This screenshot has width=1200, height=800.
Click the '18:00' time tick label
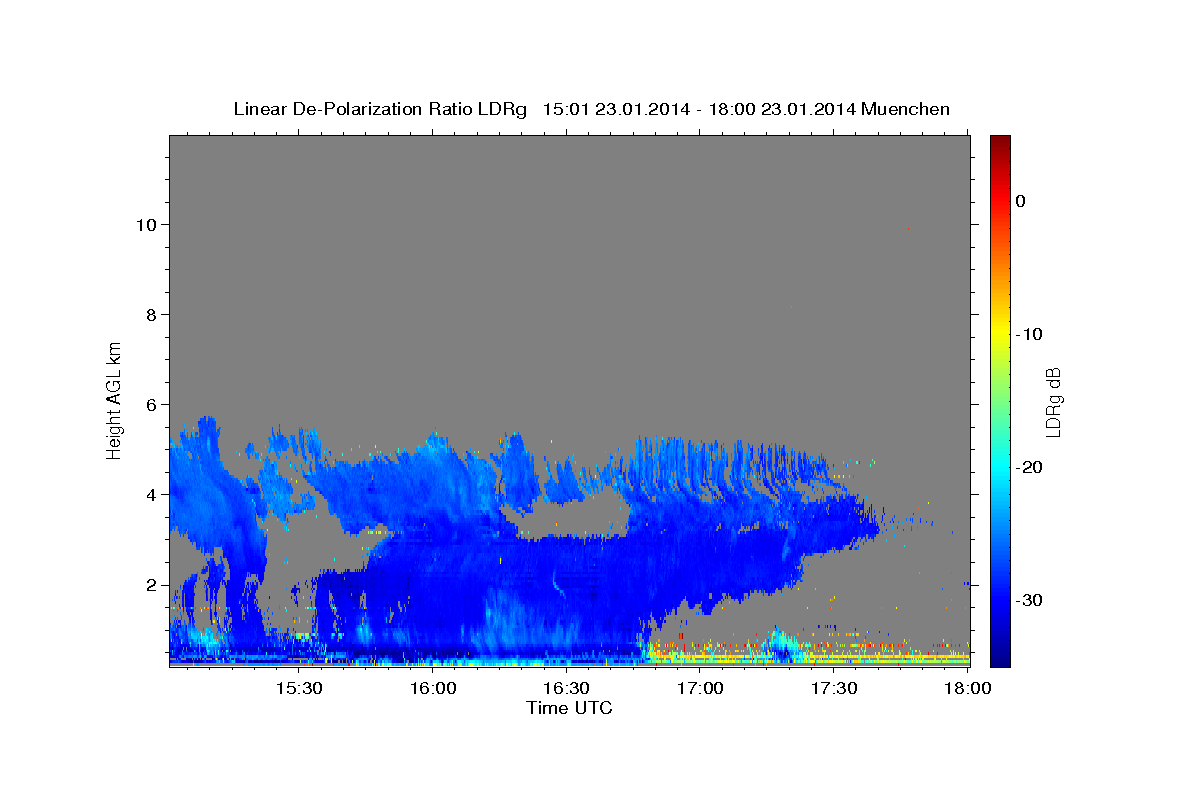coord(967,689)
